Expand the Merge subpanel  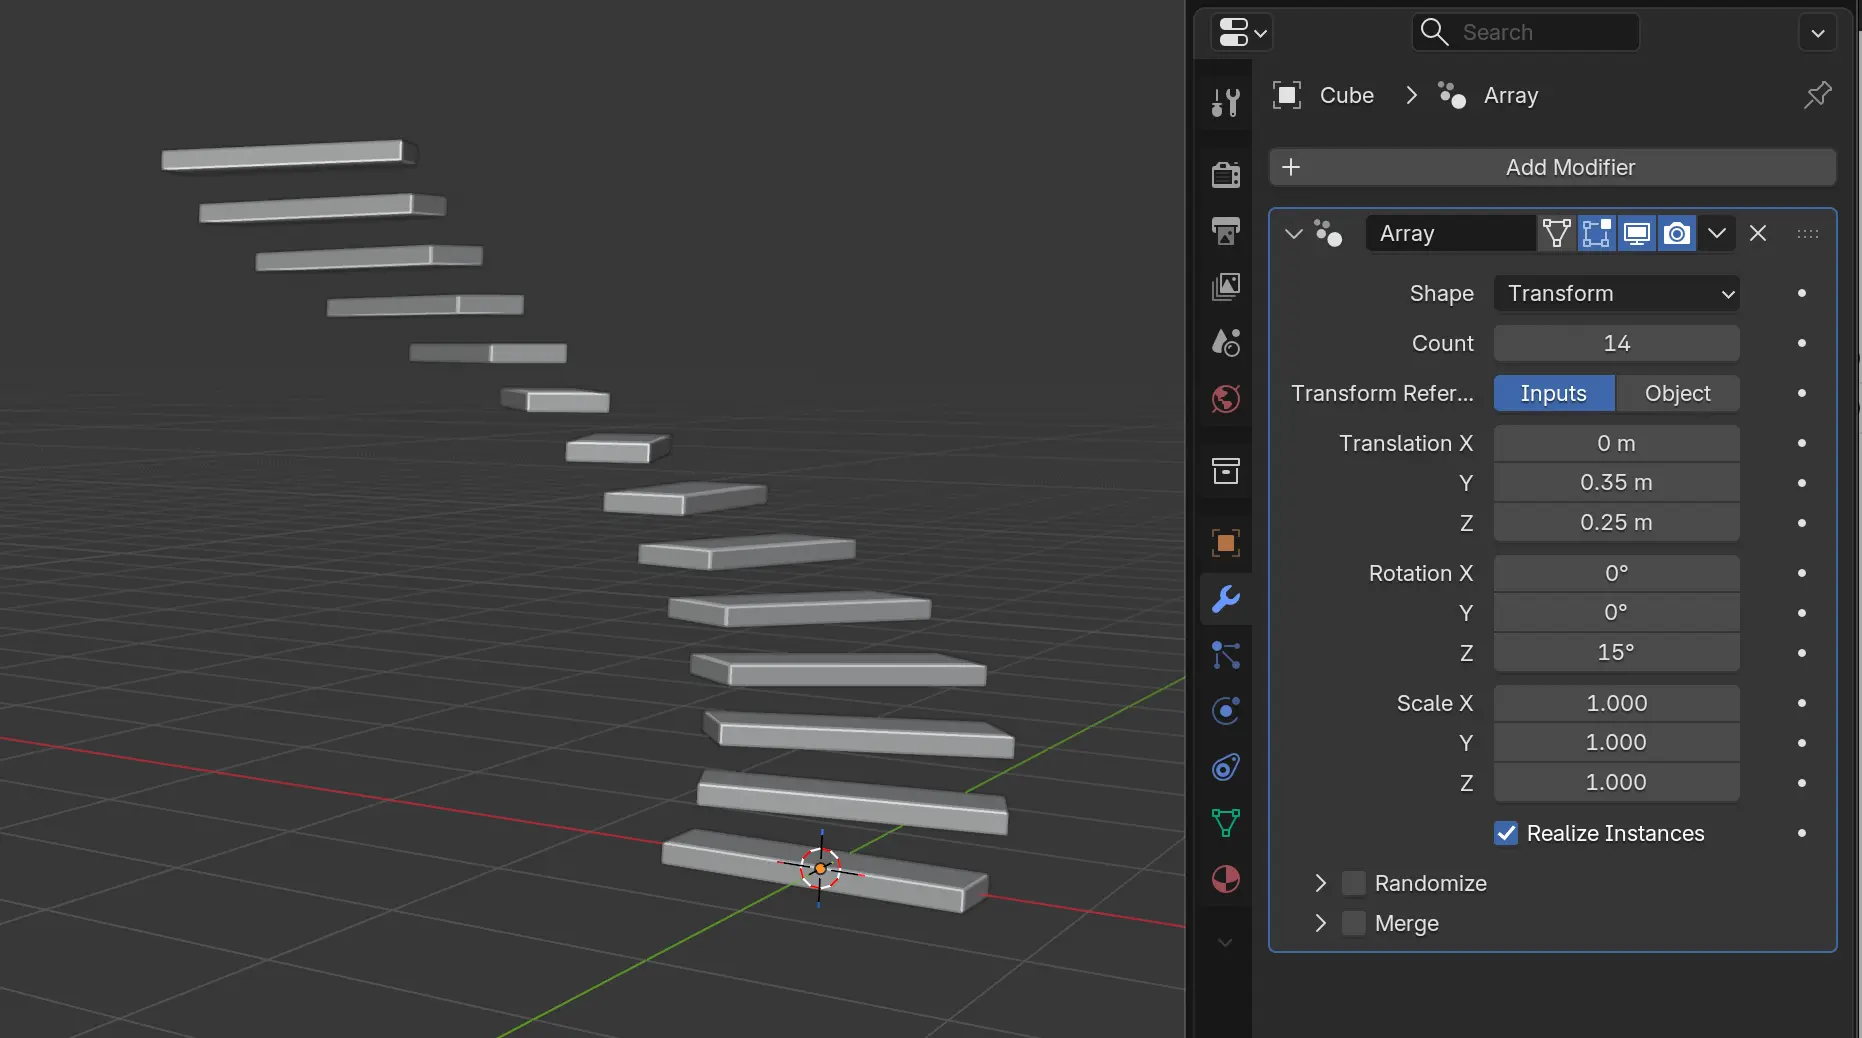click(1320, 923)
